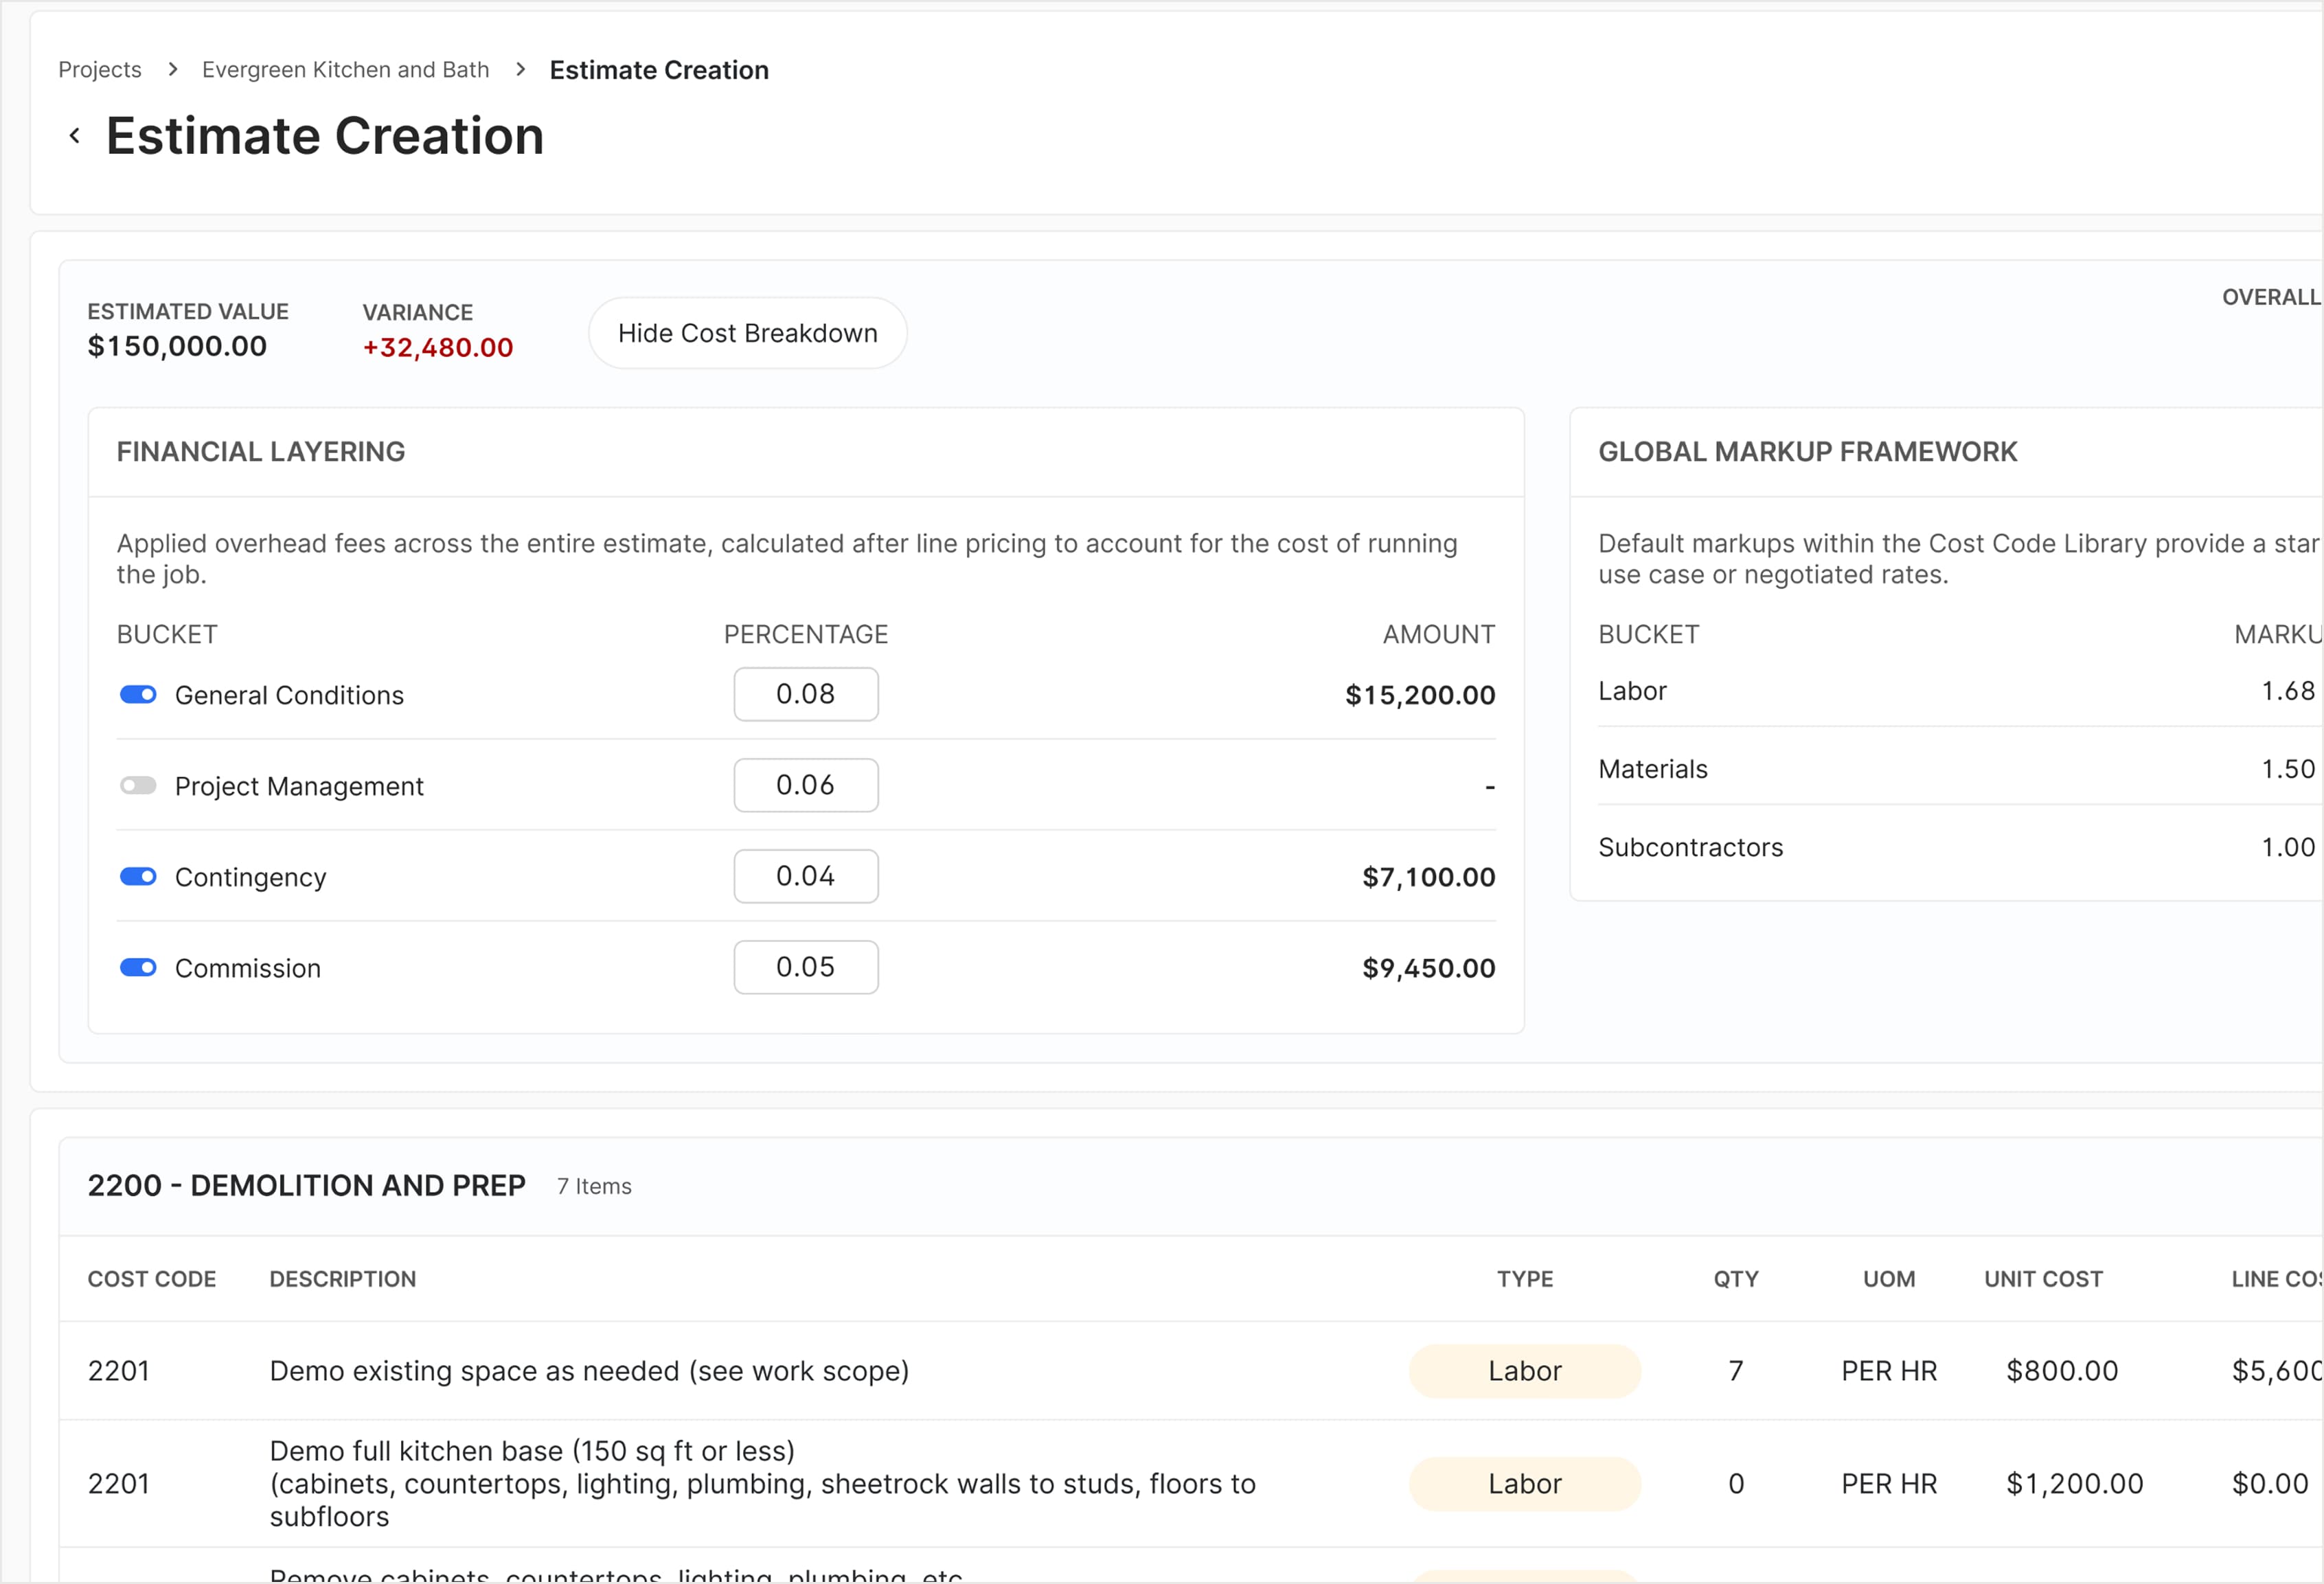Click the back arrow beside Estimate Creation title
This screenshot has width=2324, height=1584.
(74, 136)
